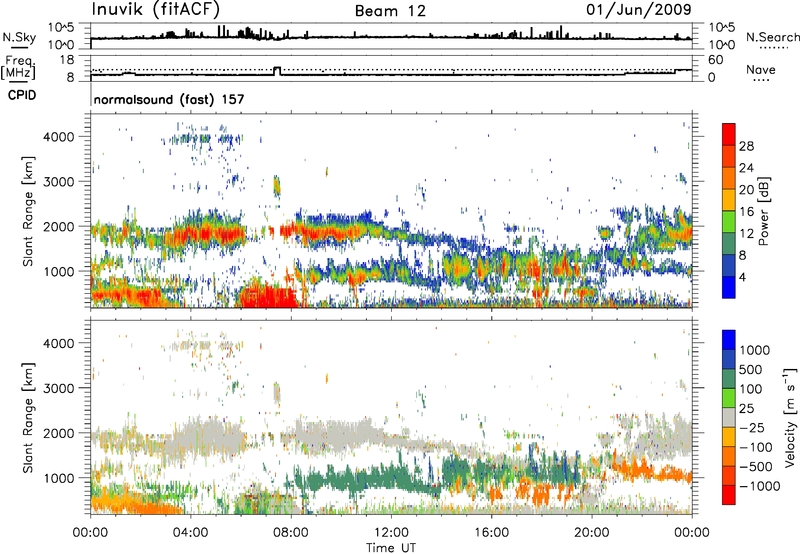Pick the red segment of the Power color bar
Viewport: 800px width, 554px height.
coord(729,134)
